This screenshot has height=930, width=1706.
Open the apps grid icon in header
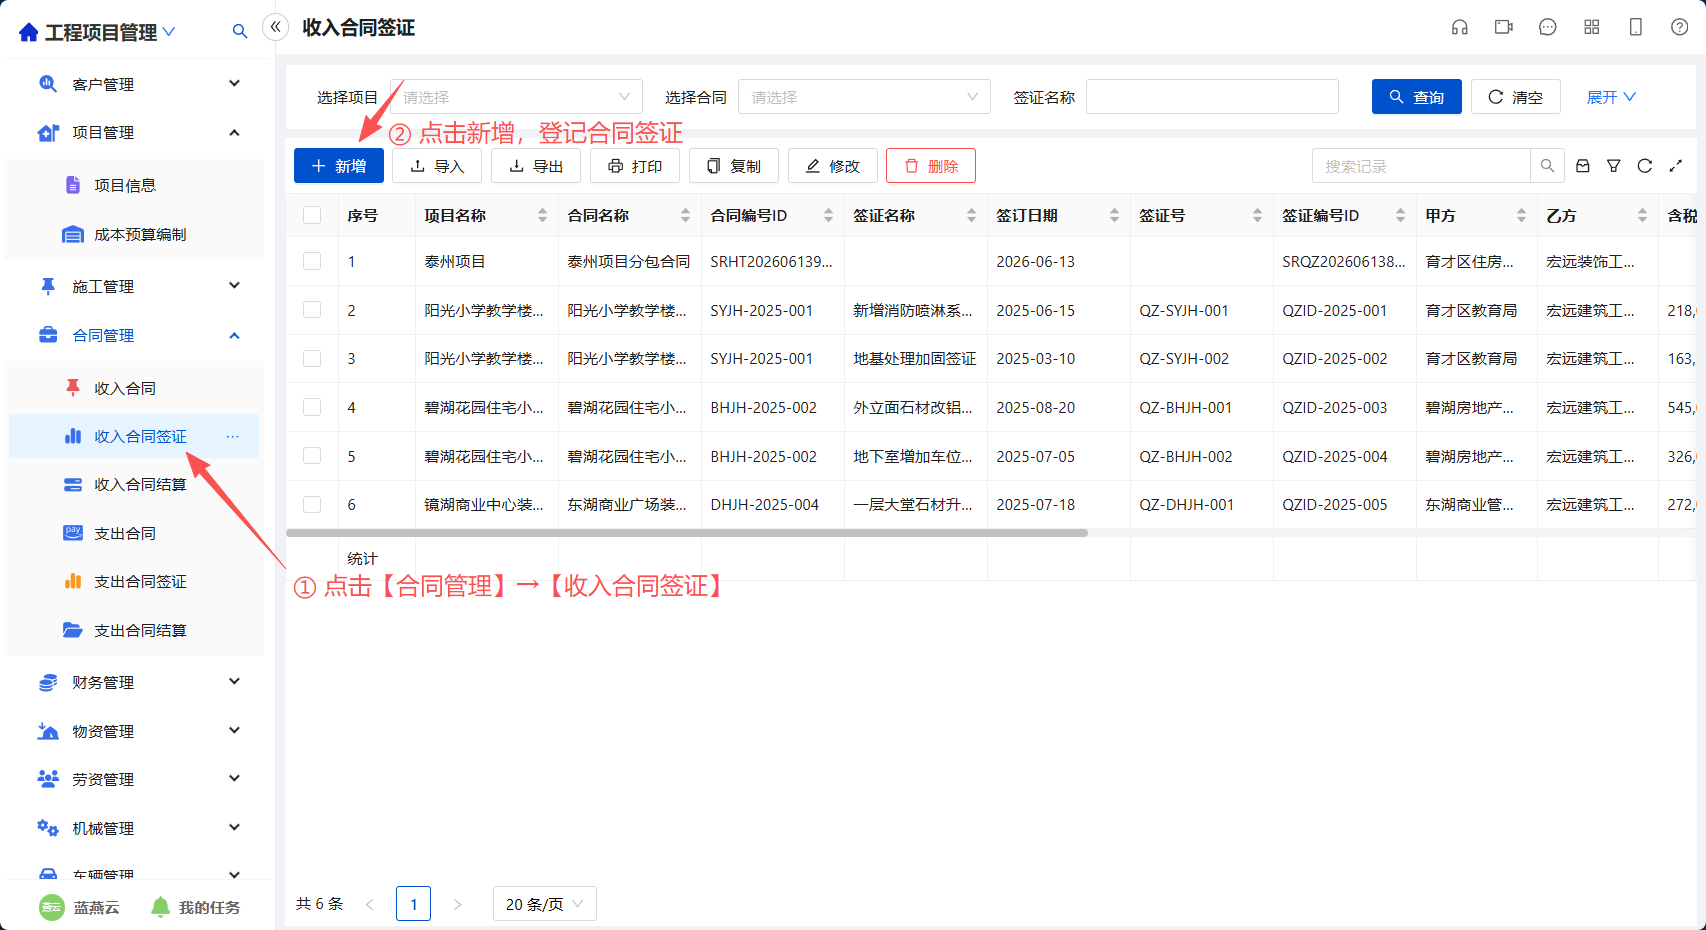point(1592,27)
